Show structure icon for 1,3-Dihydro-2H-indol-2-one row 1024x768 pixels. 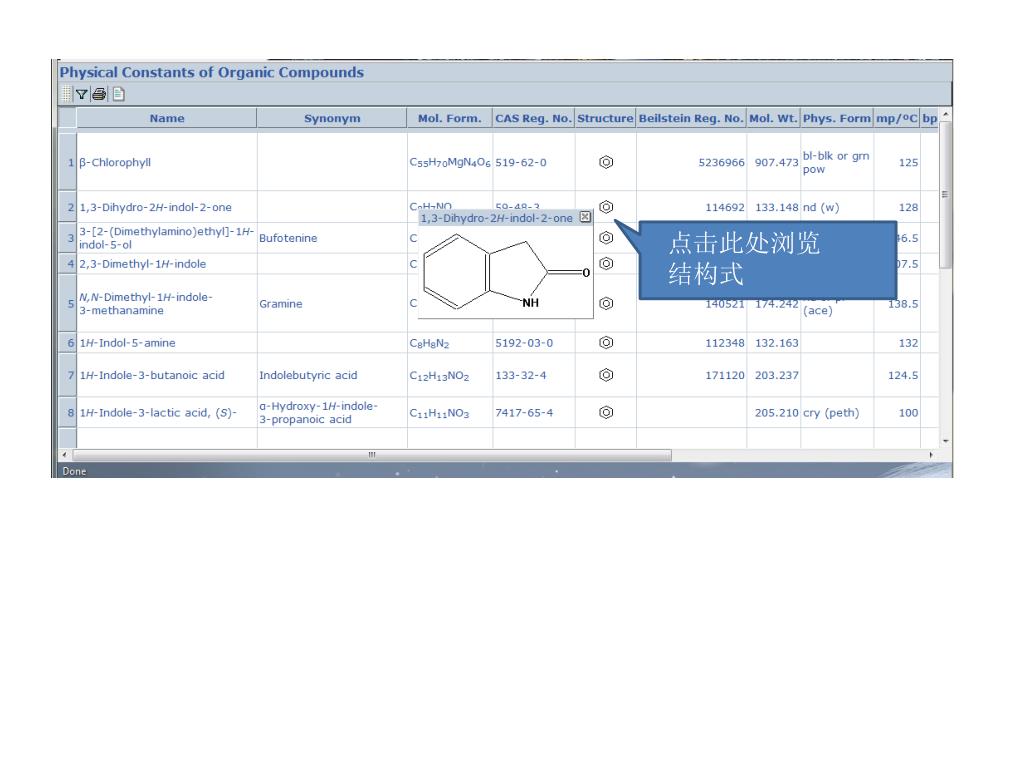(x=606, y=207)
